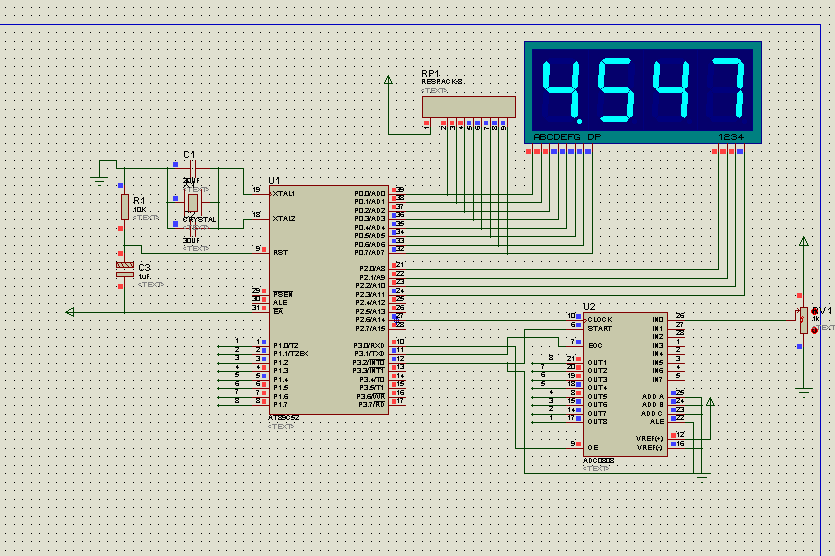Click the U1 reference label

[274, 181]
